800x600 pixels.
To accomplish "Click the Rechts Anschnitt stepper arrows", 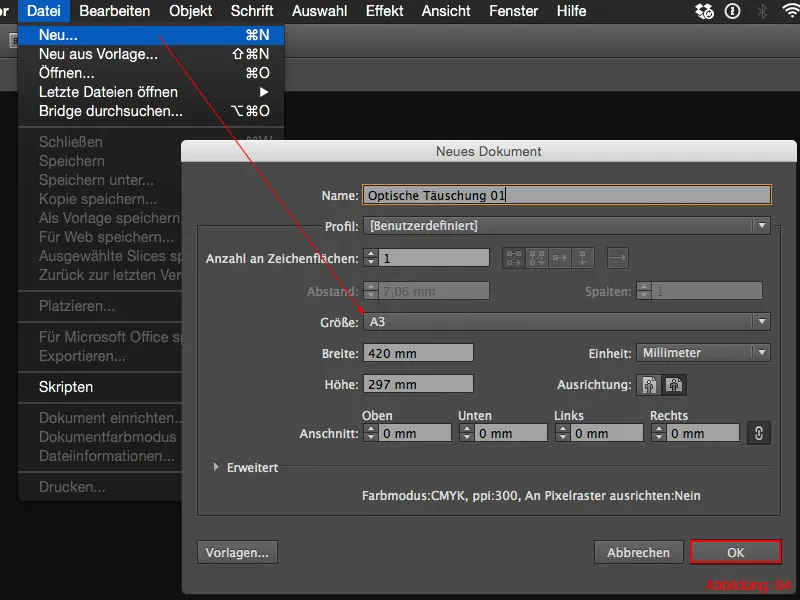I will tap(658, 433).
